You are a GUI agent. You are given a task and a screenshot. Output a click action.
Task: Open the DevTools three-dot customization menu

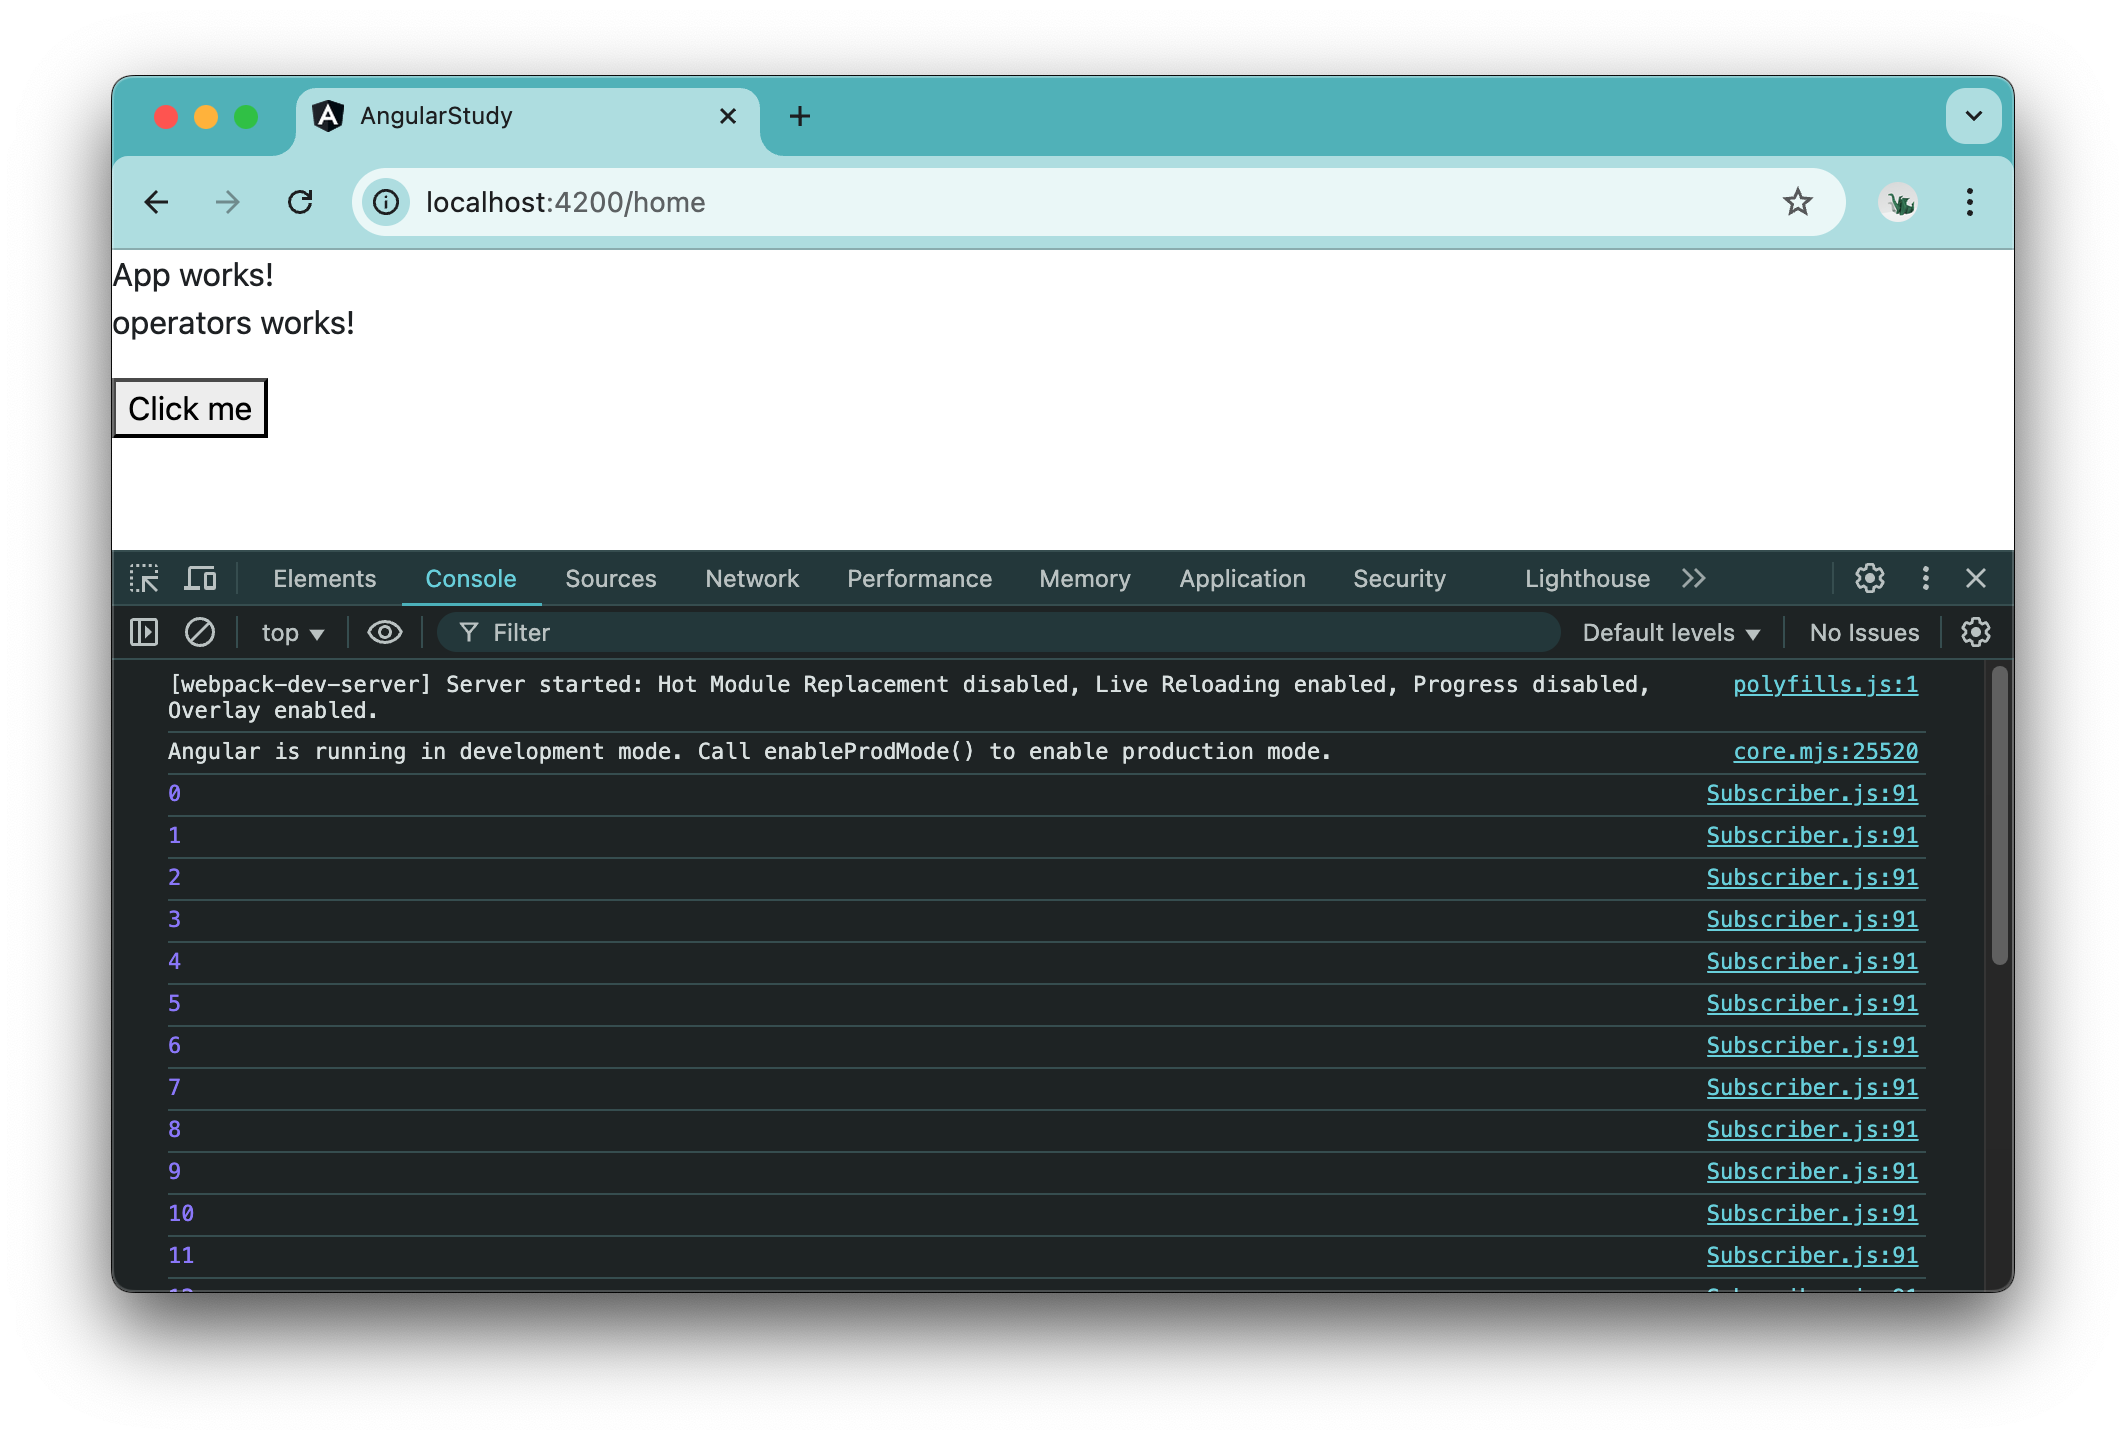pyautogui.click(x=1923, y=578)
